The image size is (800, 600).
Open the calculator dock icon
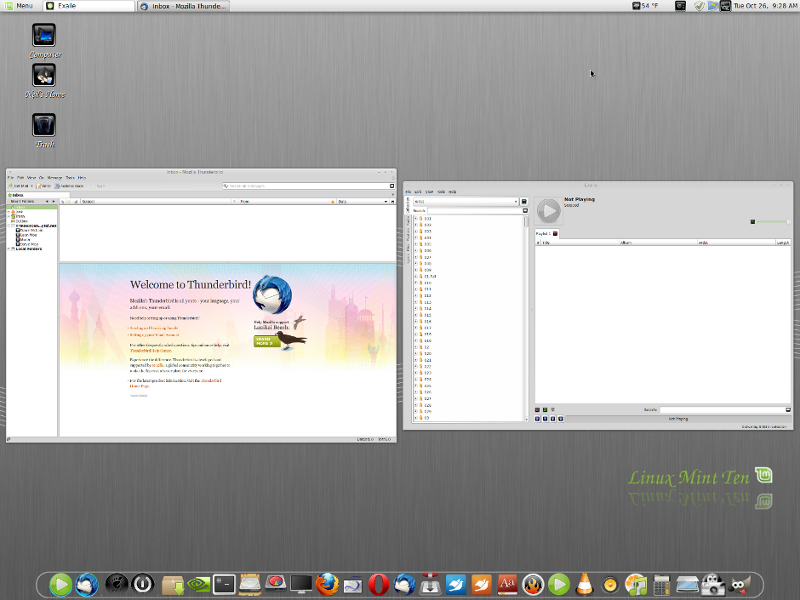(x=662, y=584)
